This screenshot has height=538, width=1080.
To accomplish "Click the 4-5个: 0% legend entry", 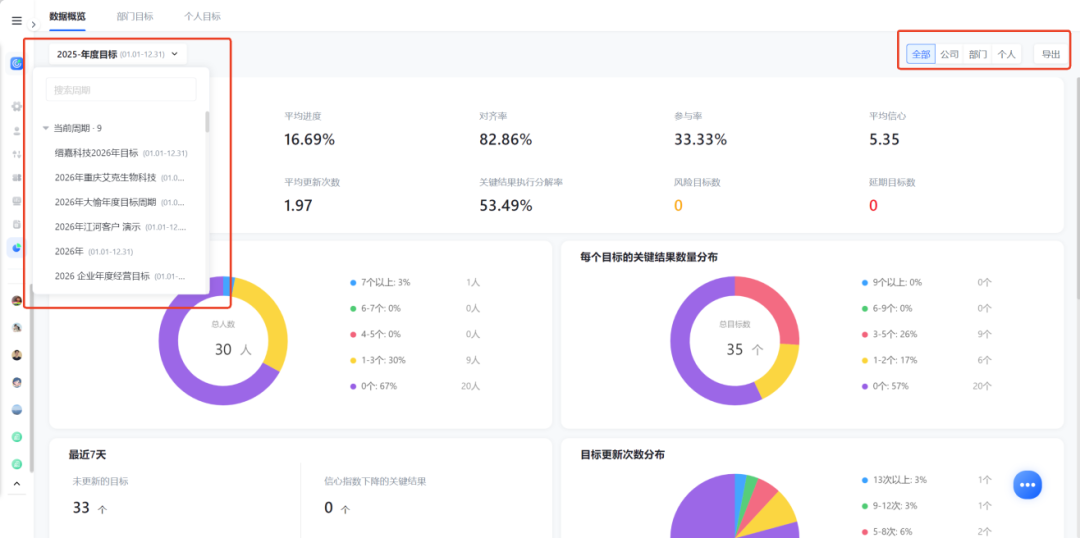I will [375, 334].
